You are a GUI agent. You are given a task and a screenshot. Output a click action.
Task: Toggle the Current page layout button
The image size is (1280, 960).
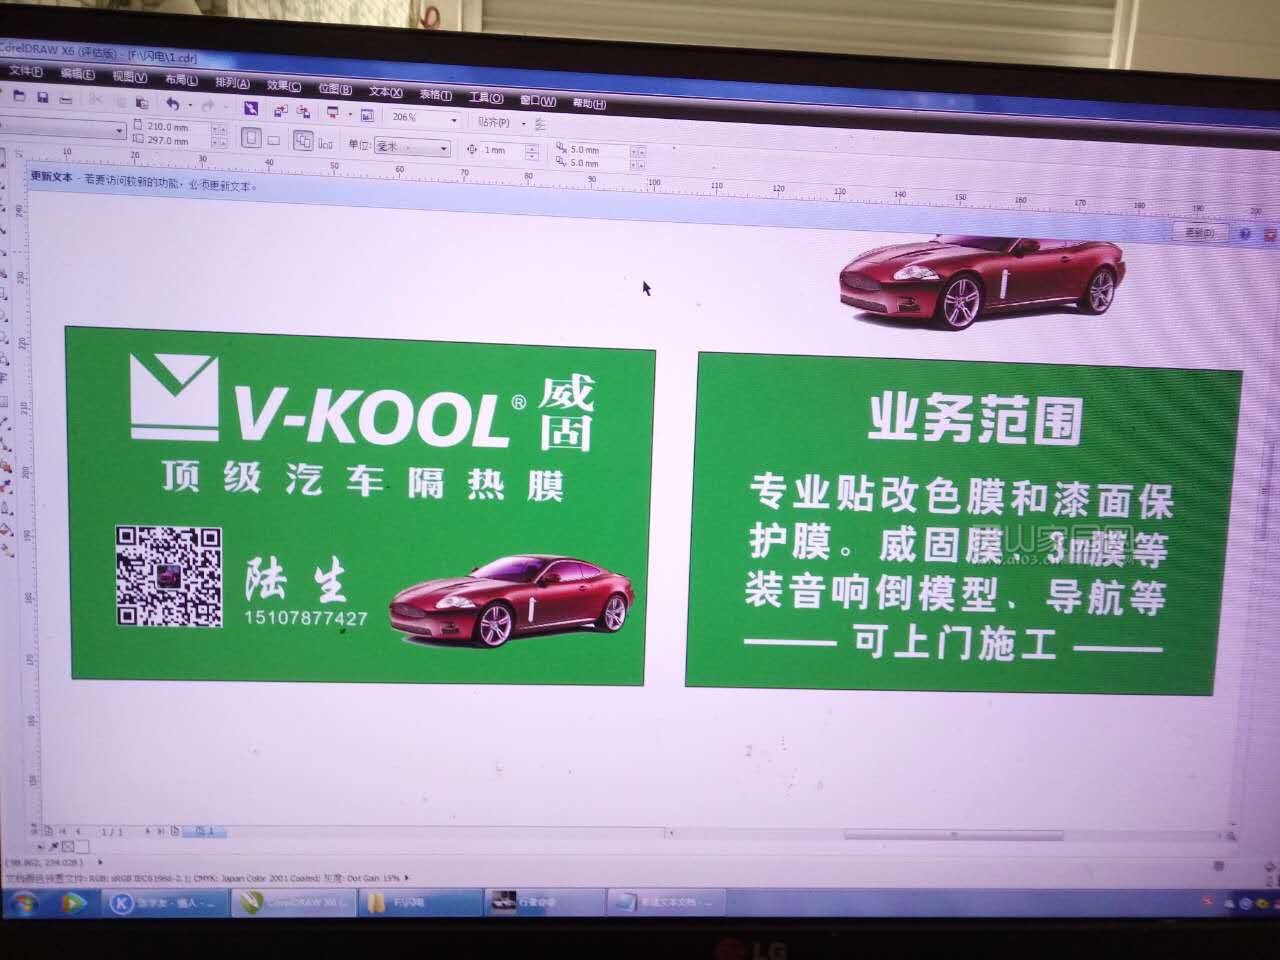coord(325,144)
